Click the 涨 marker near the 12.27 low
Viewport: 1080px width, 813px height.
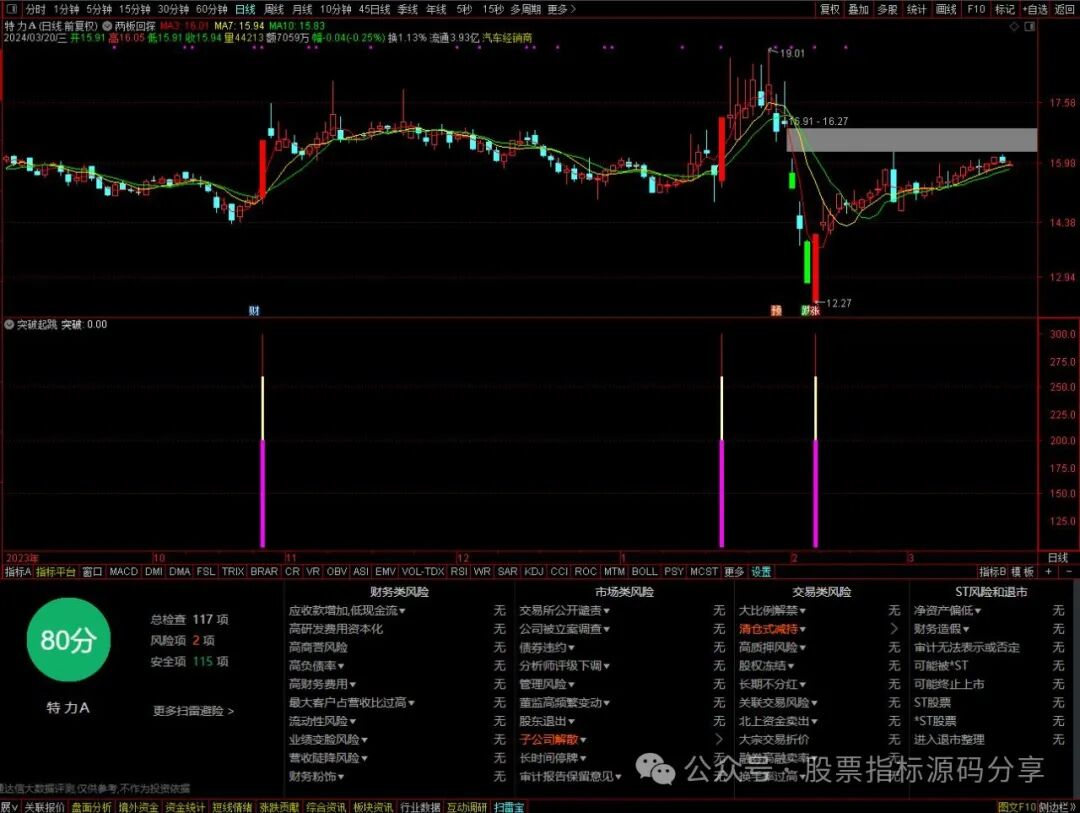pos(815,311)
